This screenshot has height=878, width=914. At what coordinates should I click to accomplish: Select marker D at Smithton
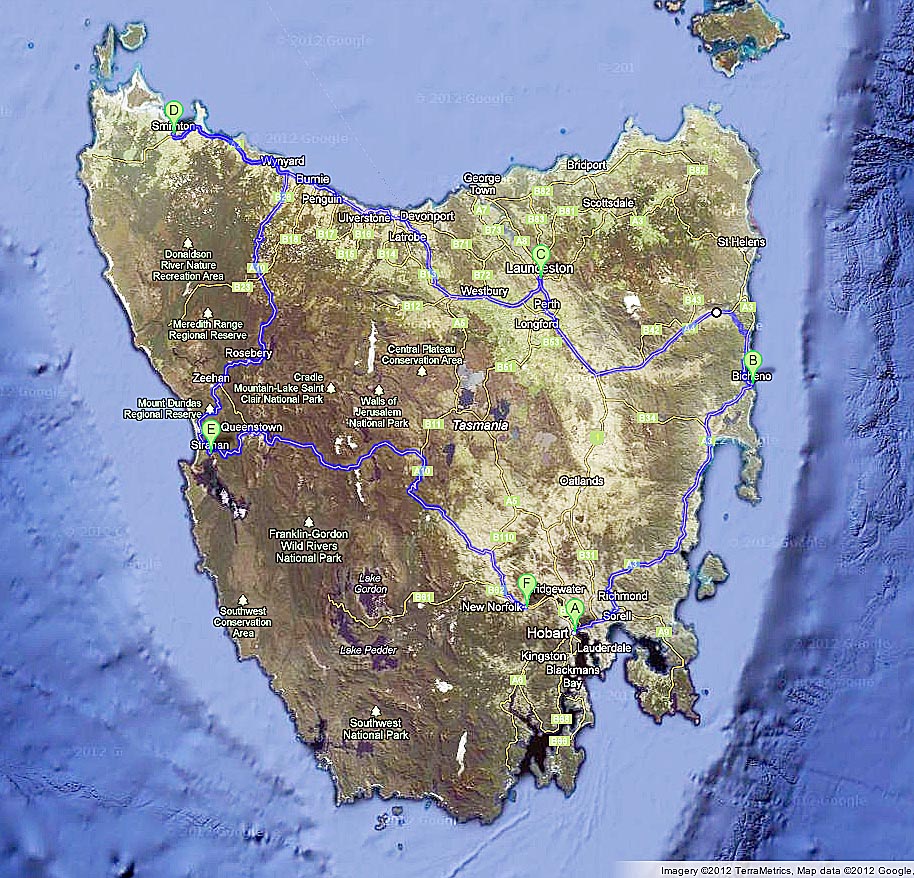(x=173, y=108)
